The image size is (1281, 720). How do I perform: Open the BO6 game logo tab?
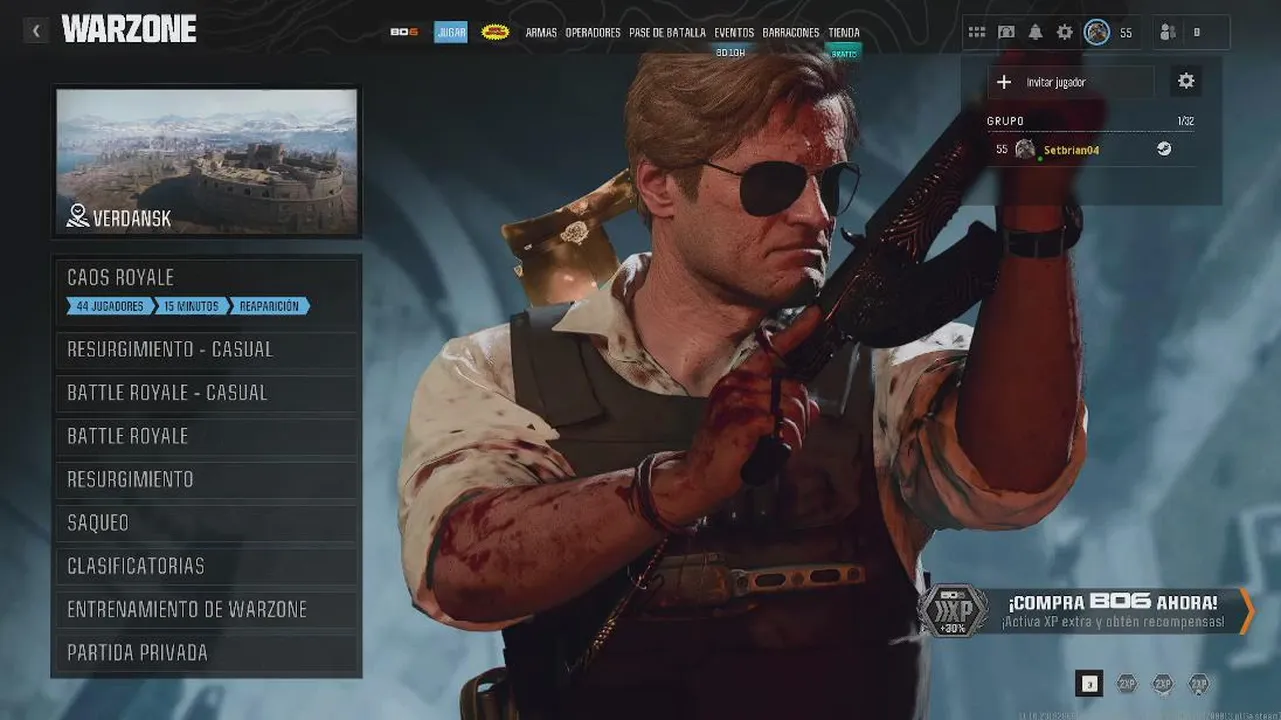tap(404, 32)
